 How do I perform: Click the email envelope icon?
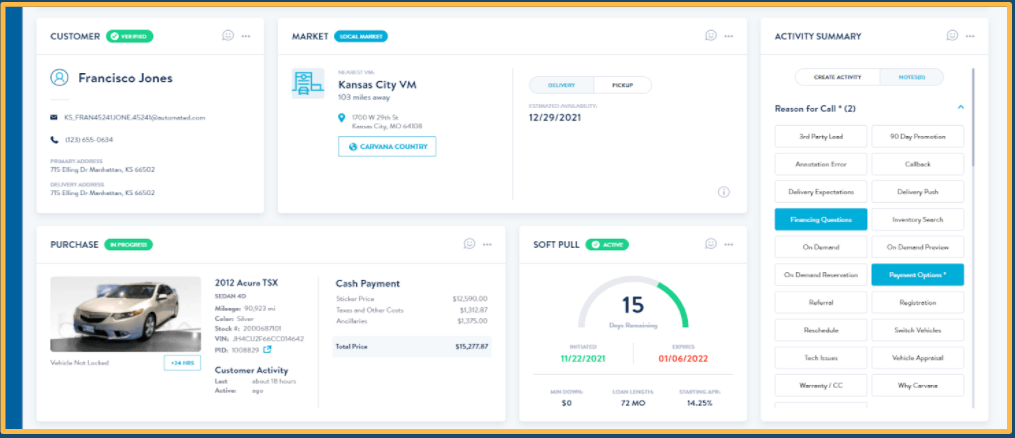(x=54, y=118)
